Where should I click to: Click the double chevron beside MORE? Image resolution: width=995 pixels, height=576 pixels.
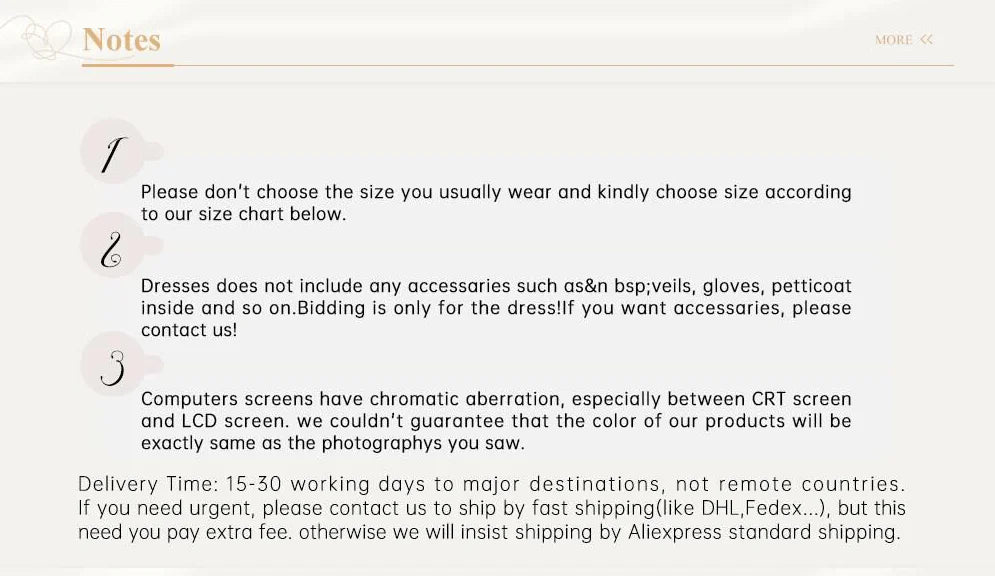pyautogui.click(x=926, y=39)
